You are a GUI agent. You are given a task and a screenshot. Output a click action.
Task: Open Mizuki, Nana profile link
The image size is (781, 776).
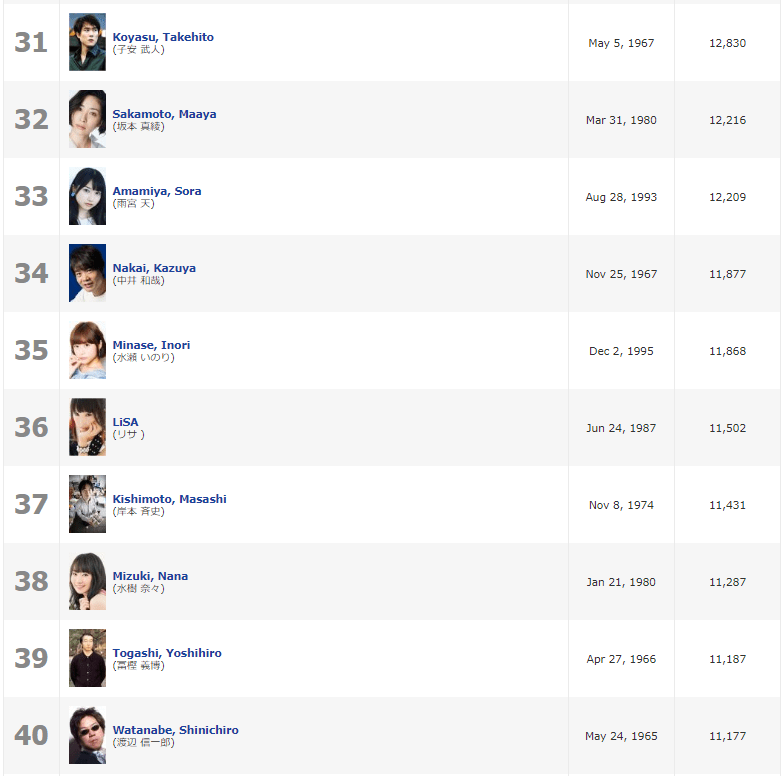(150, 576)
